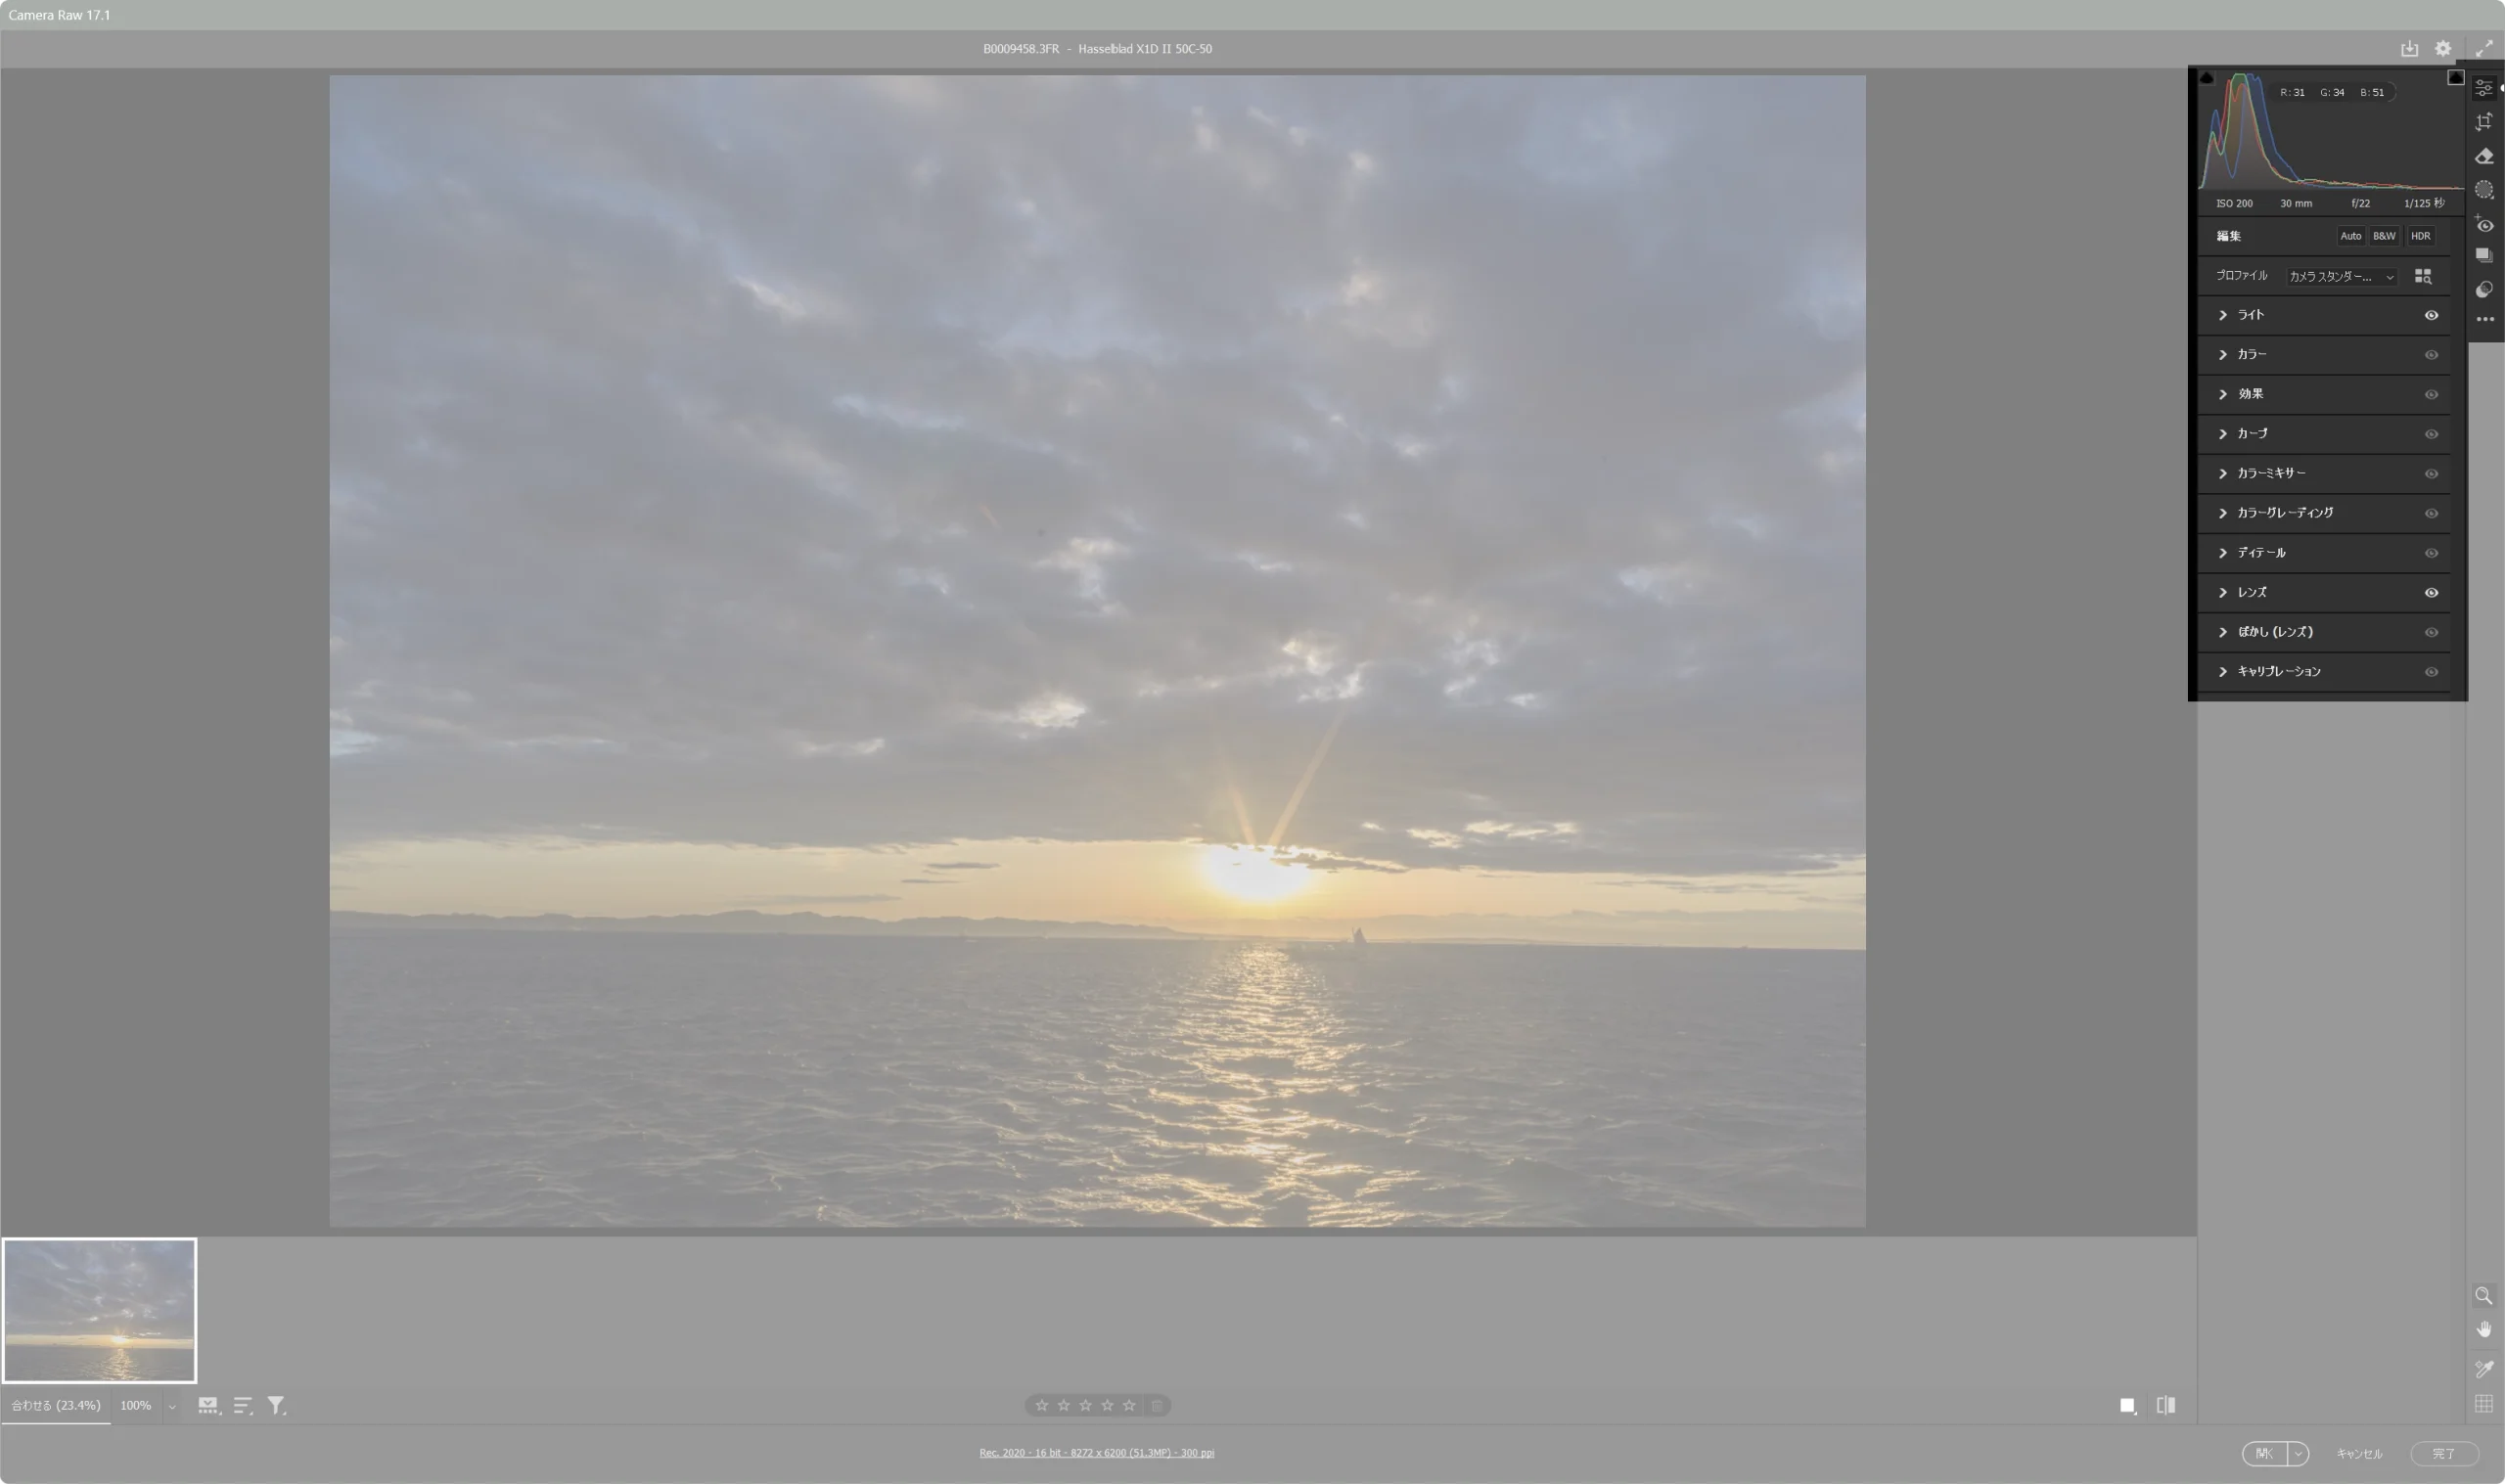Select the Hand pan tool
Screen dimensions: 2505x1484
click(x=2483, y=1330)
